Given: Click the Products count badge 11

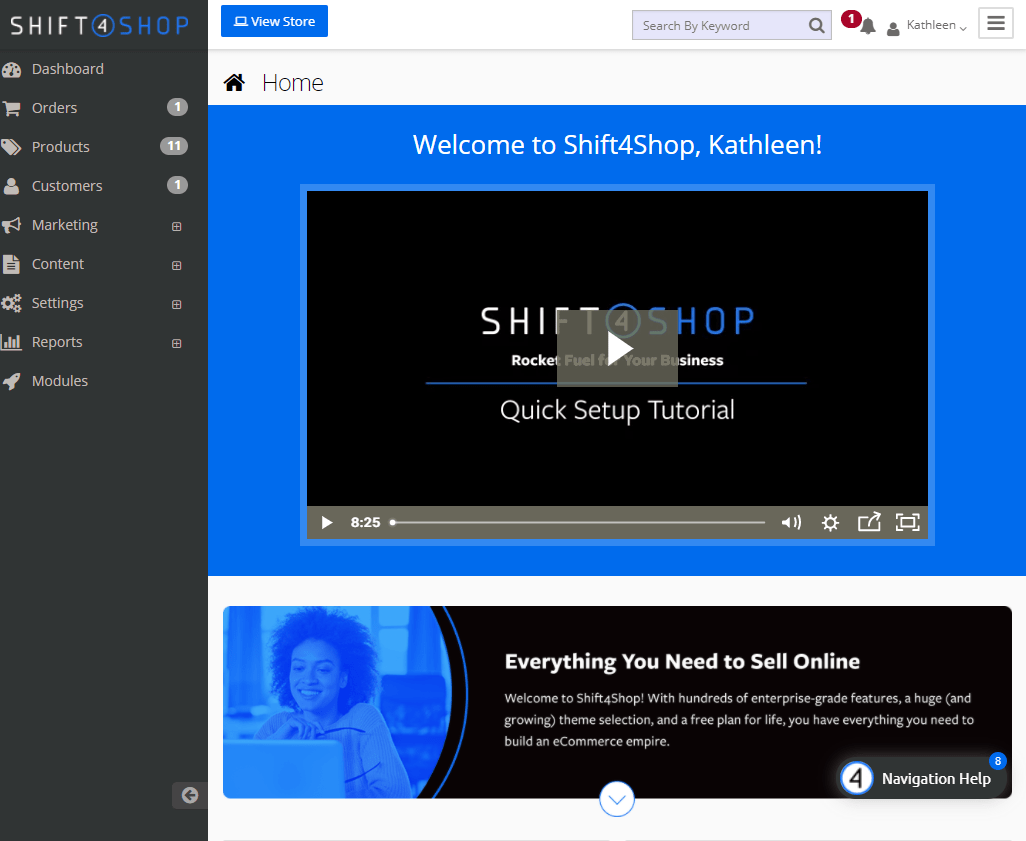Looking at the screenshot, I should point(174,146).
